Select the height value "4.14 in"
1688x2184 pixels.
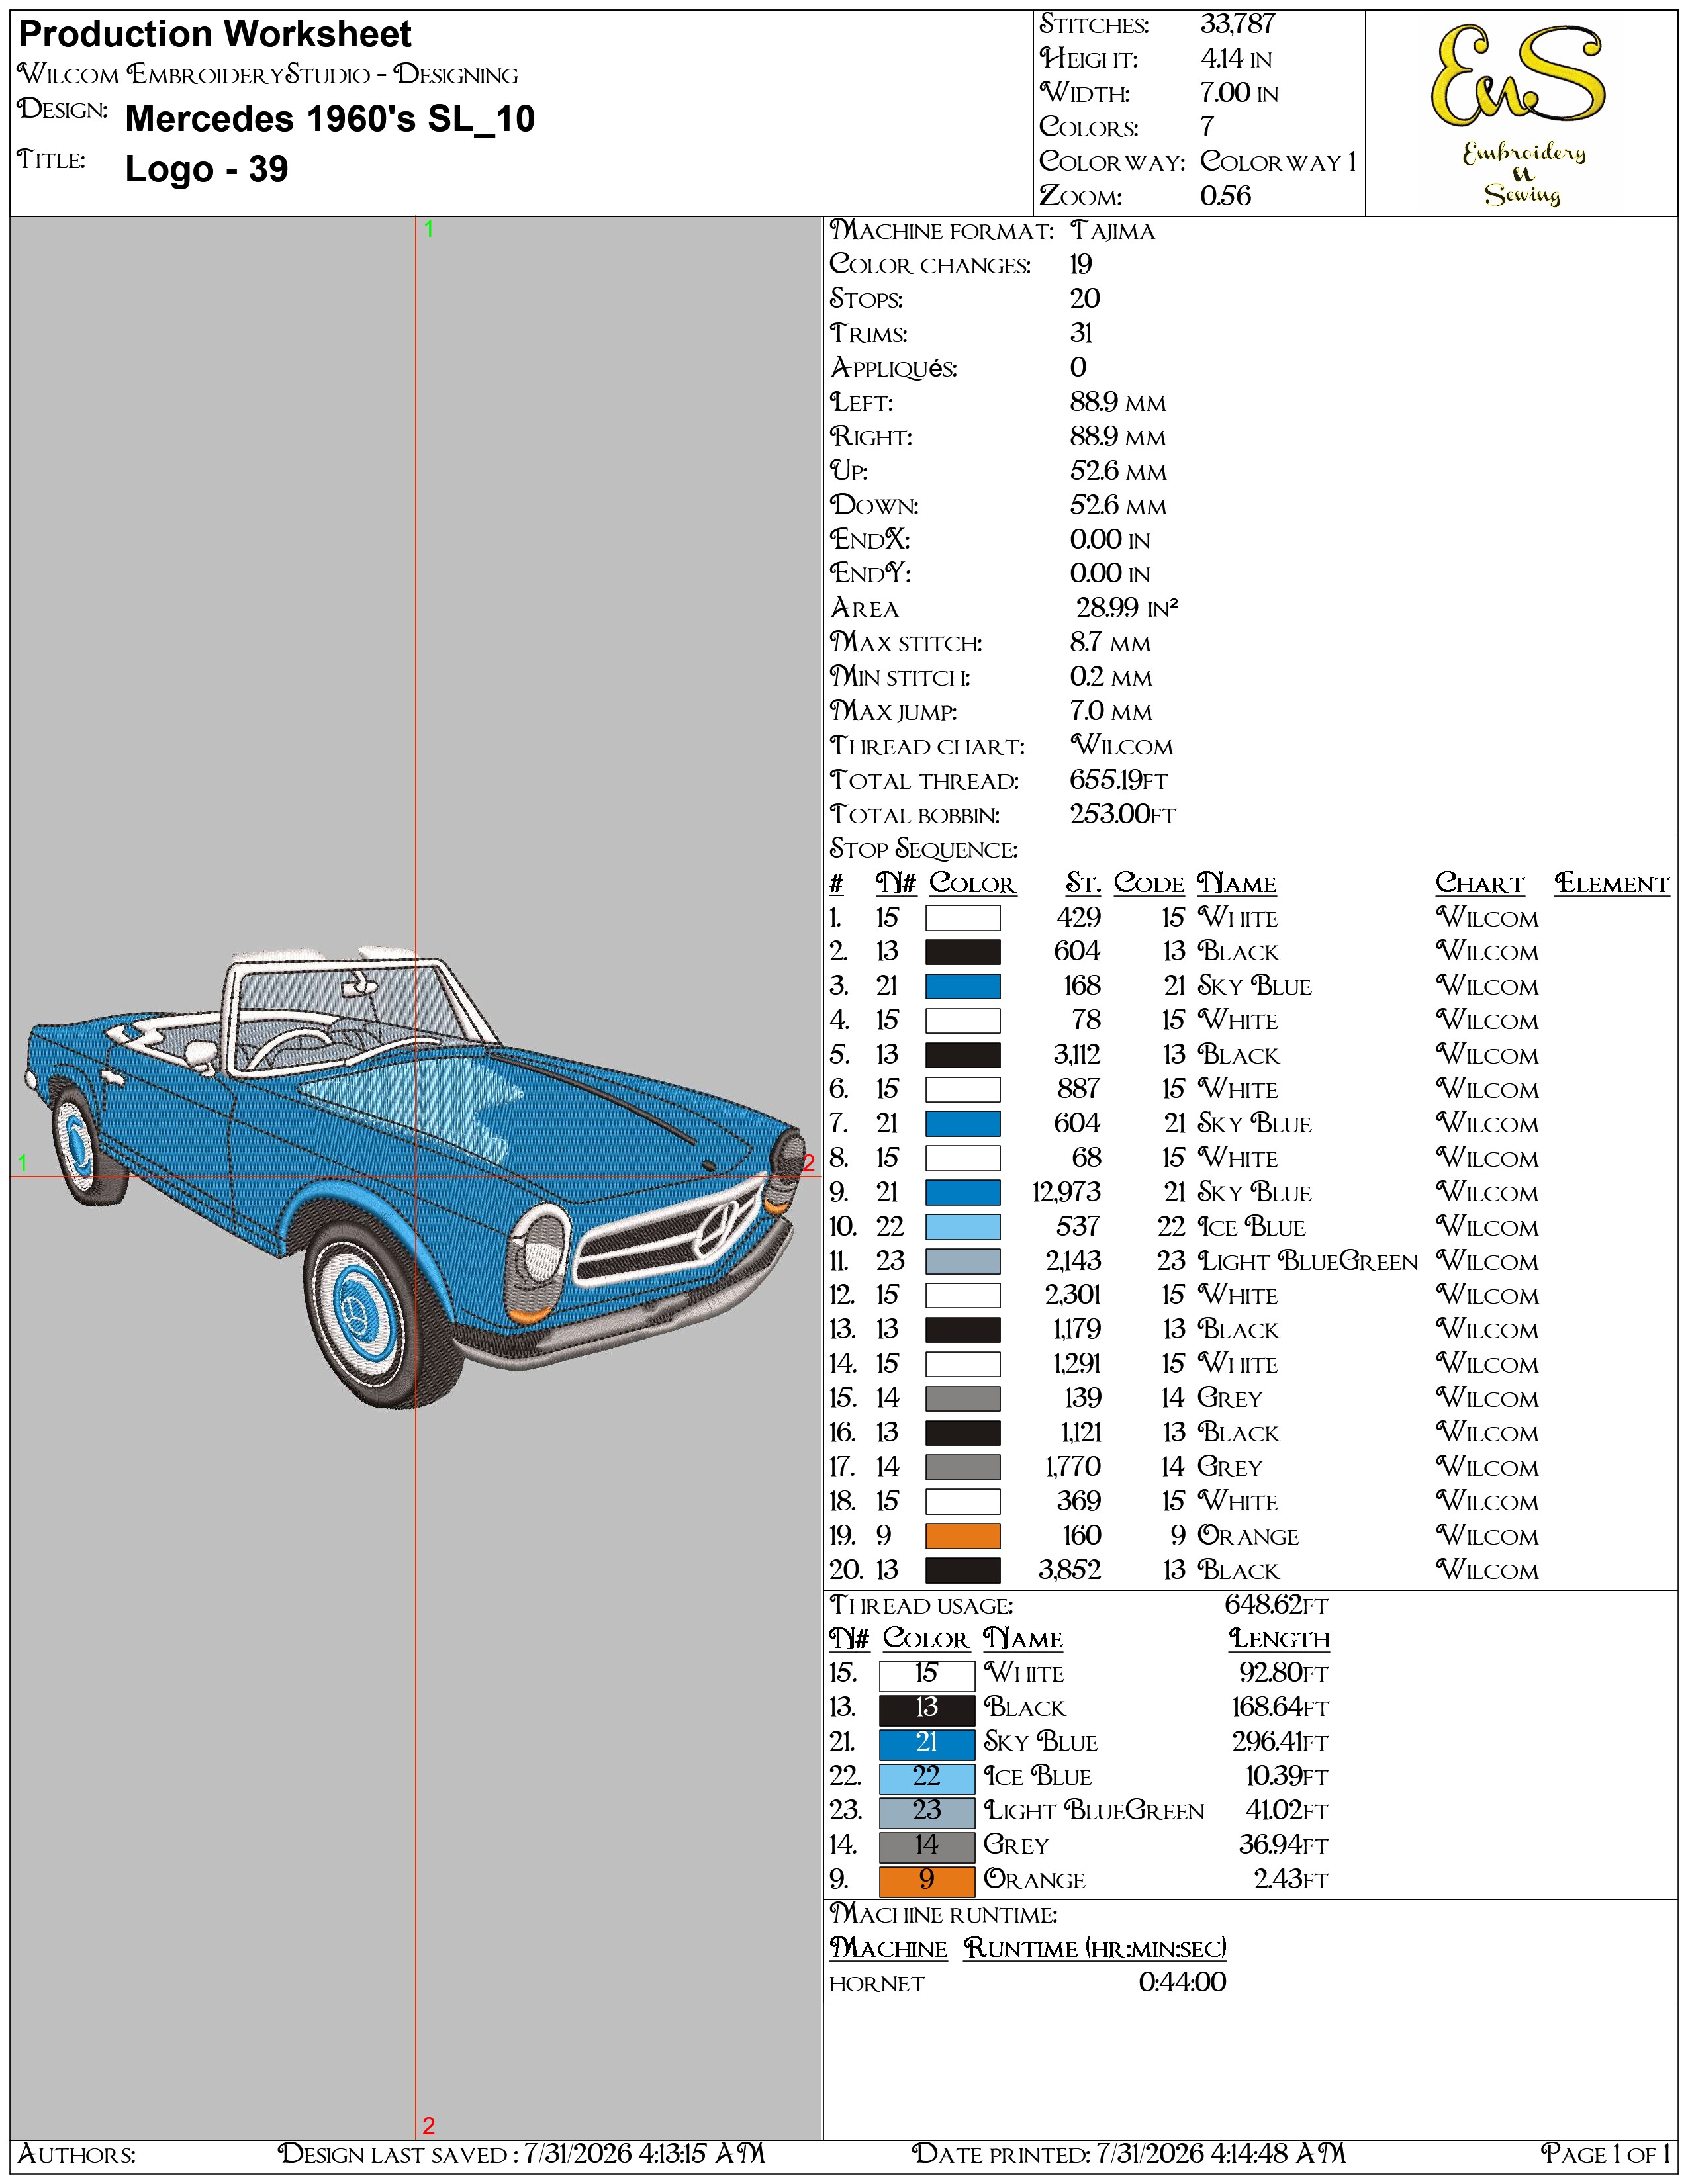[1236, 59]
